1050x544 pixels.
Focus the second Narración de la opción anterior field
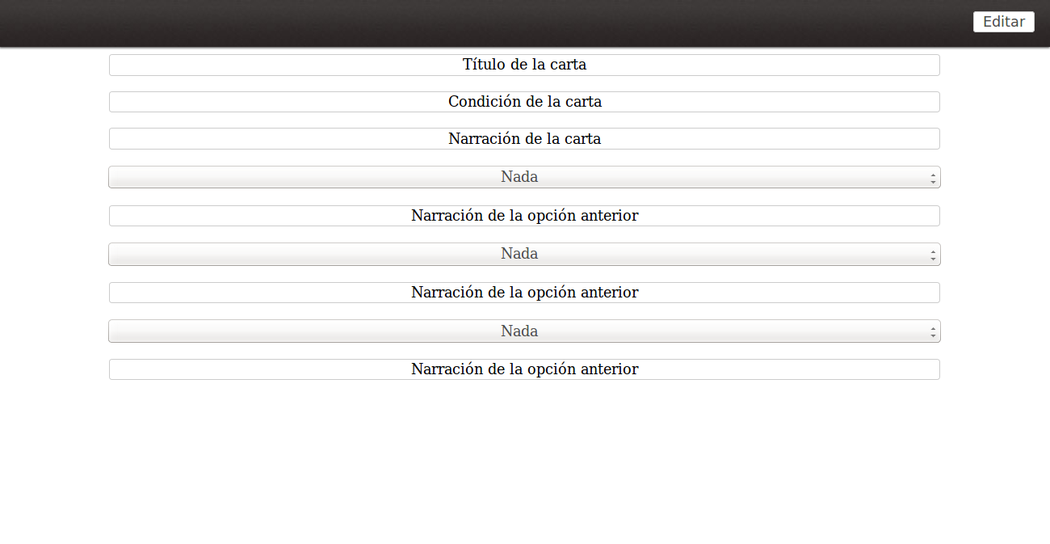click(524, 293)
